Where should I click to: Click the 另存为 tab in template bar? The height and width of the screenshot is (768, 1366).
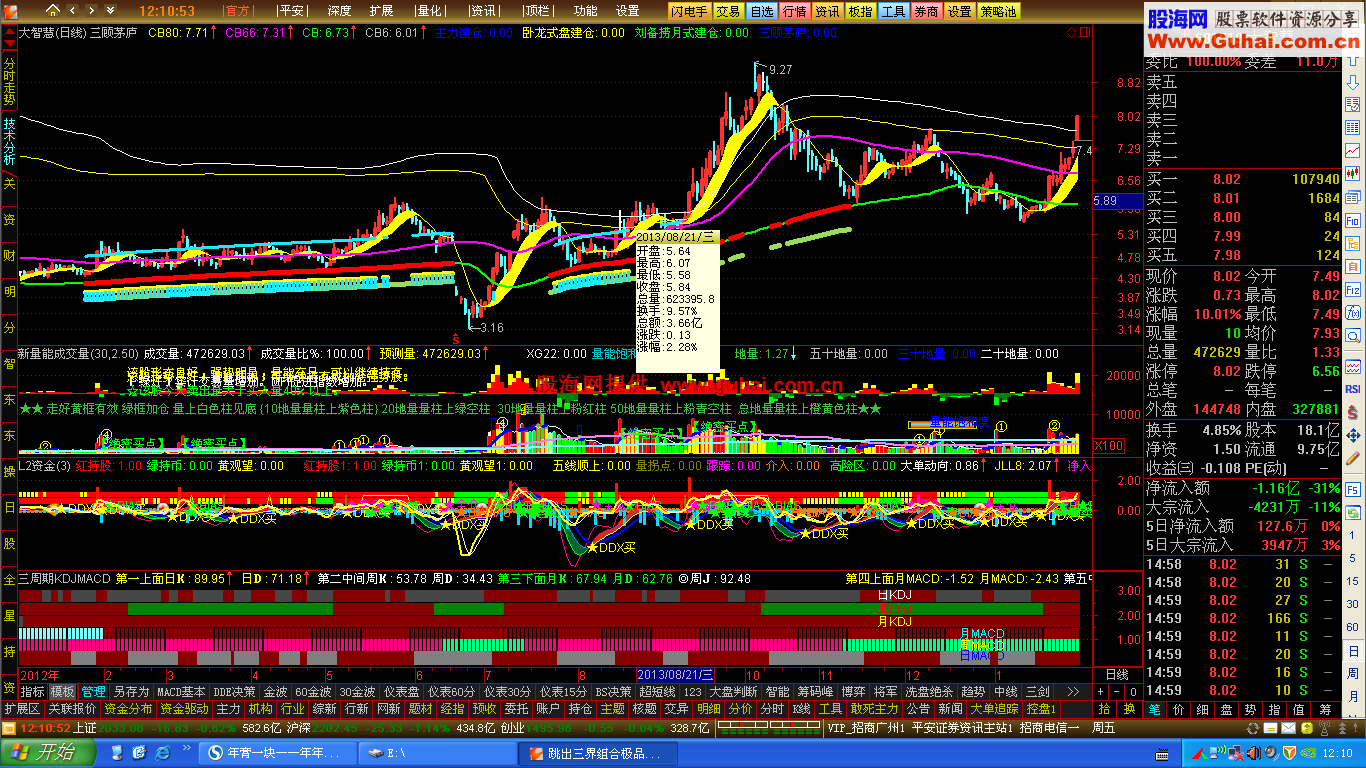[131, 691]
